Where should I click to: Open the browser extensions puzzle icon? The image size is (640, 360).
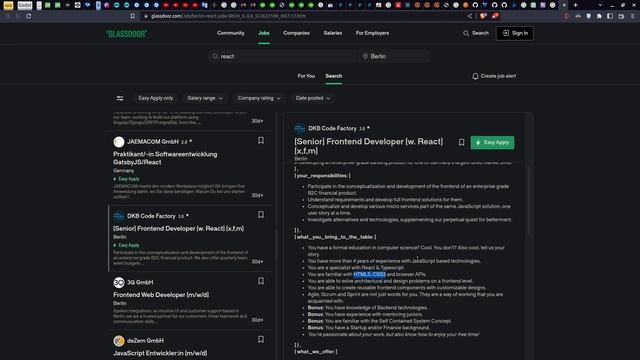pos(599,16)
